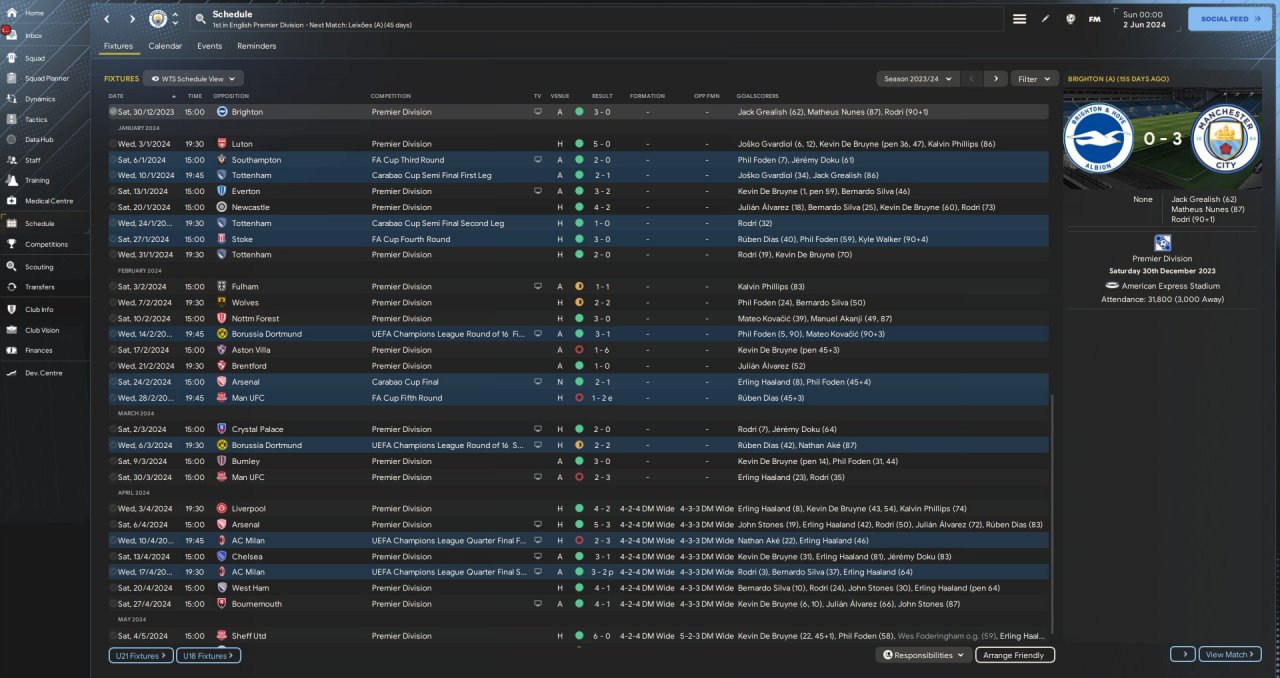
Task: Open Scouting from the sidebar
Action: pos(38,267)
